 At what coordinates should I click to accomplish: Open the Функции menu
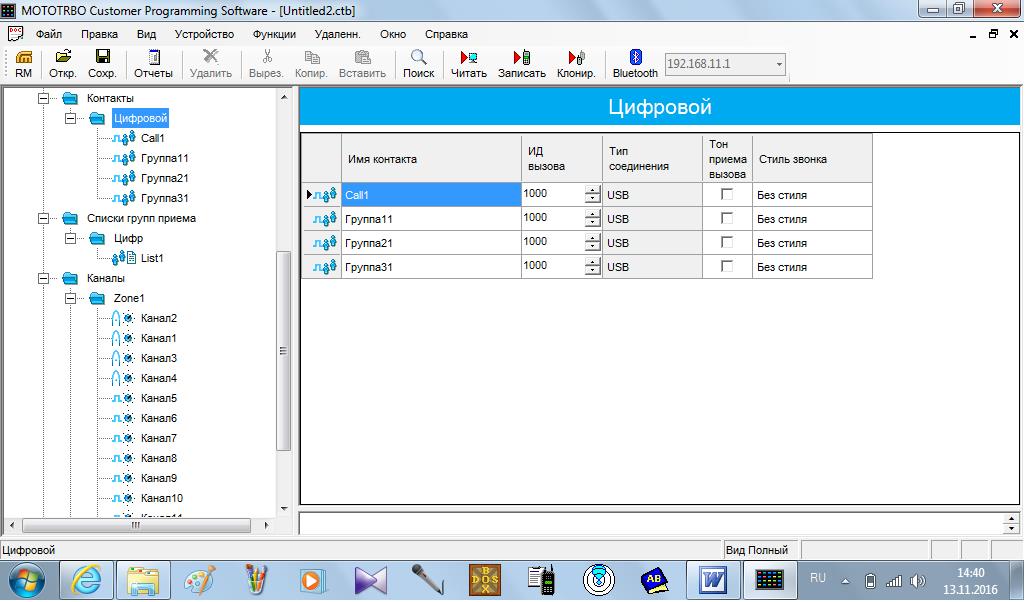[x=274, y=34]
